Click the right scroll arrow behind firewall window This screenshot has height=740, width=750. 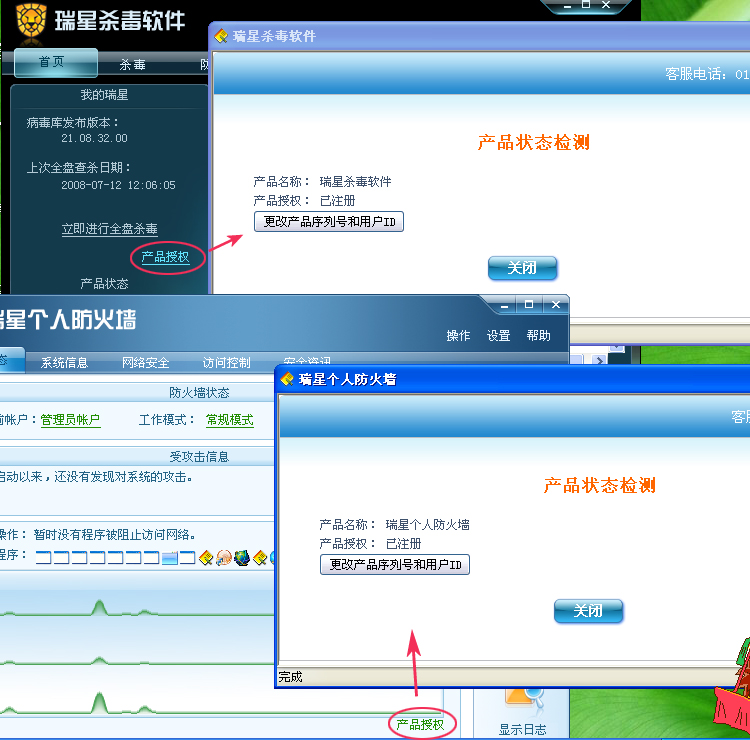click(x=599, y=360)
